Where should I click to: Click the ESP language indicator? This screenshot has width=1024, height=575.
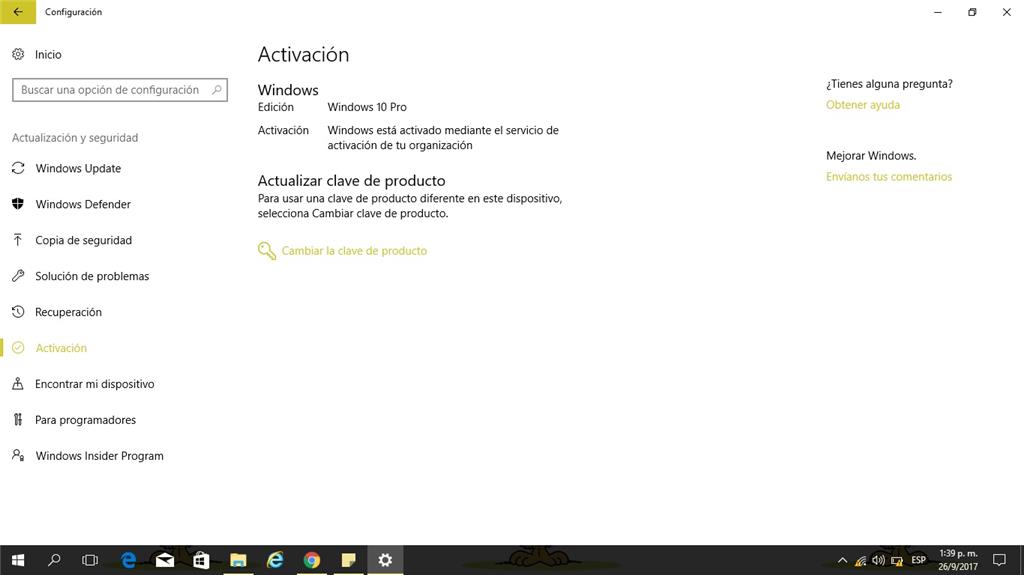point(918,560)
